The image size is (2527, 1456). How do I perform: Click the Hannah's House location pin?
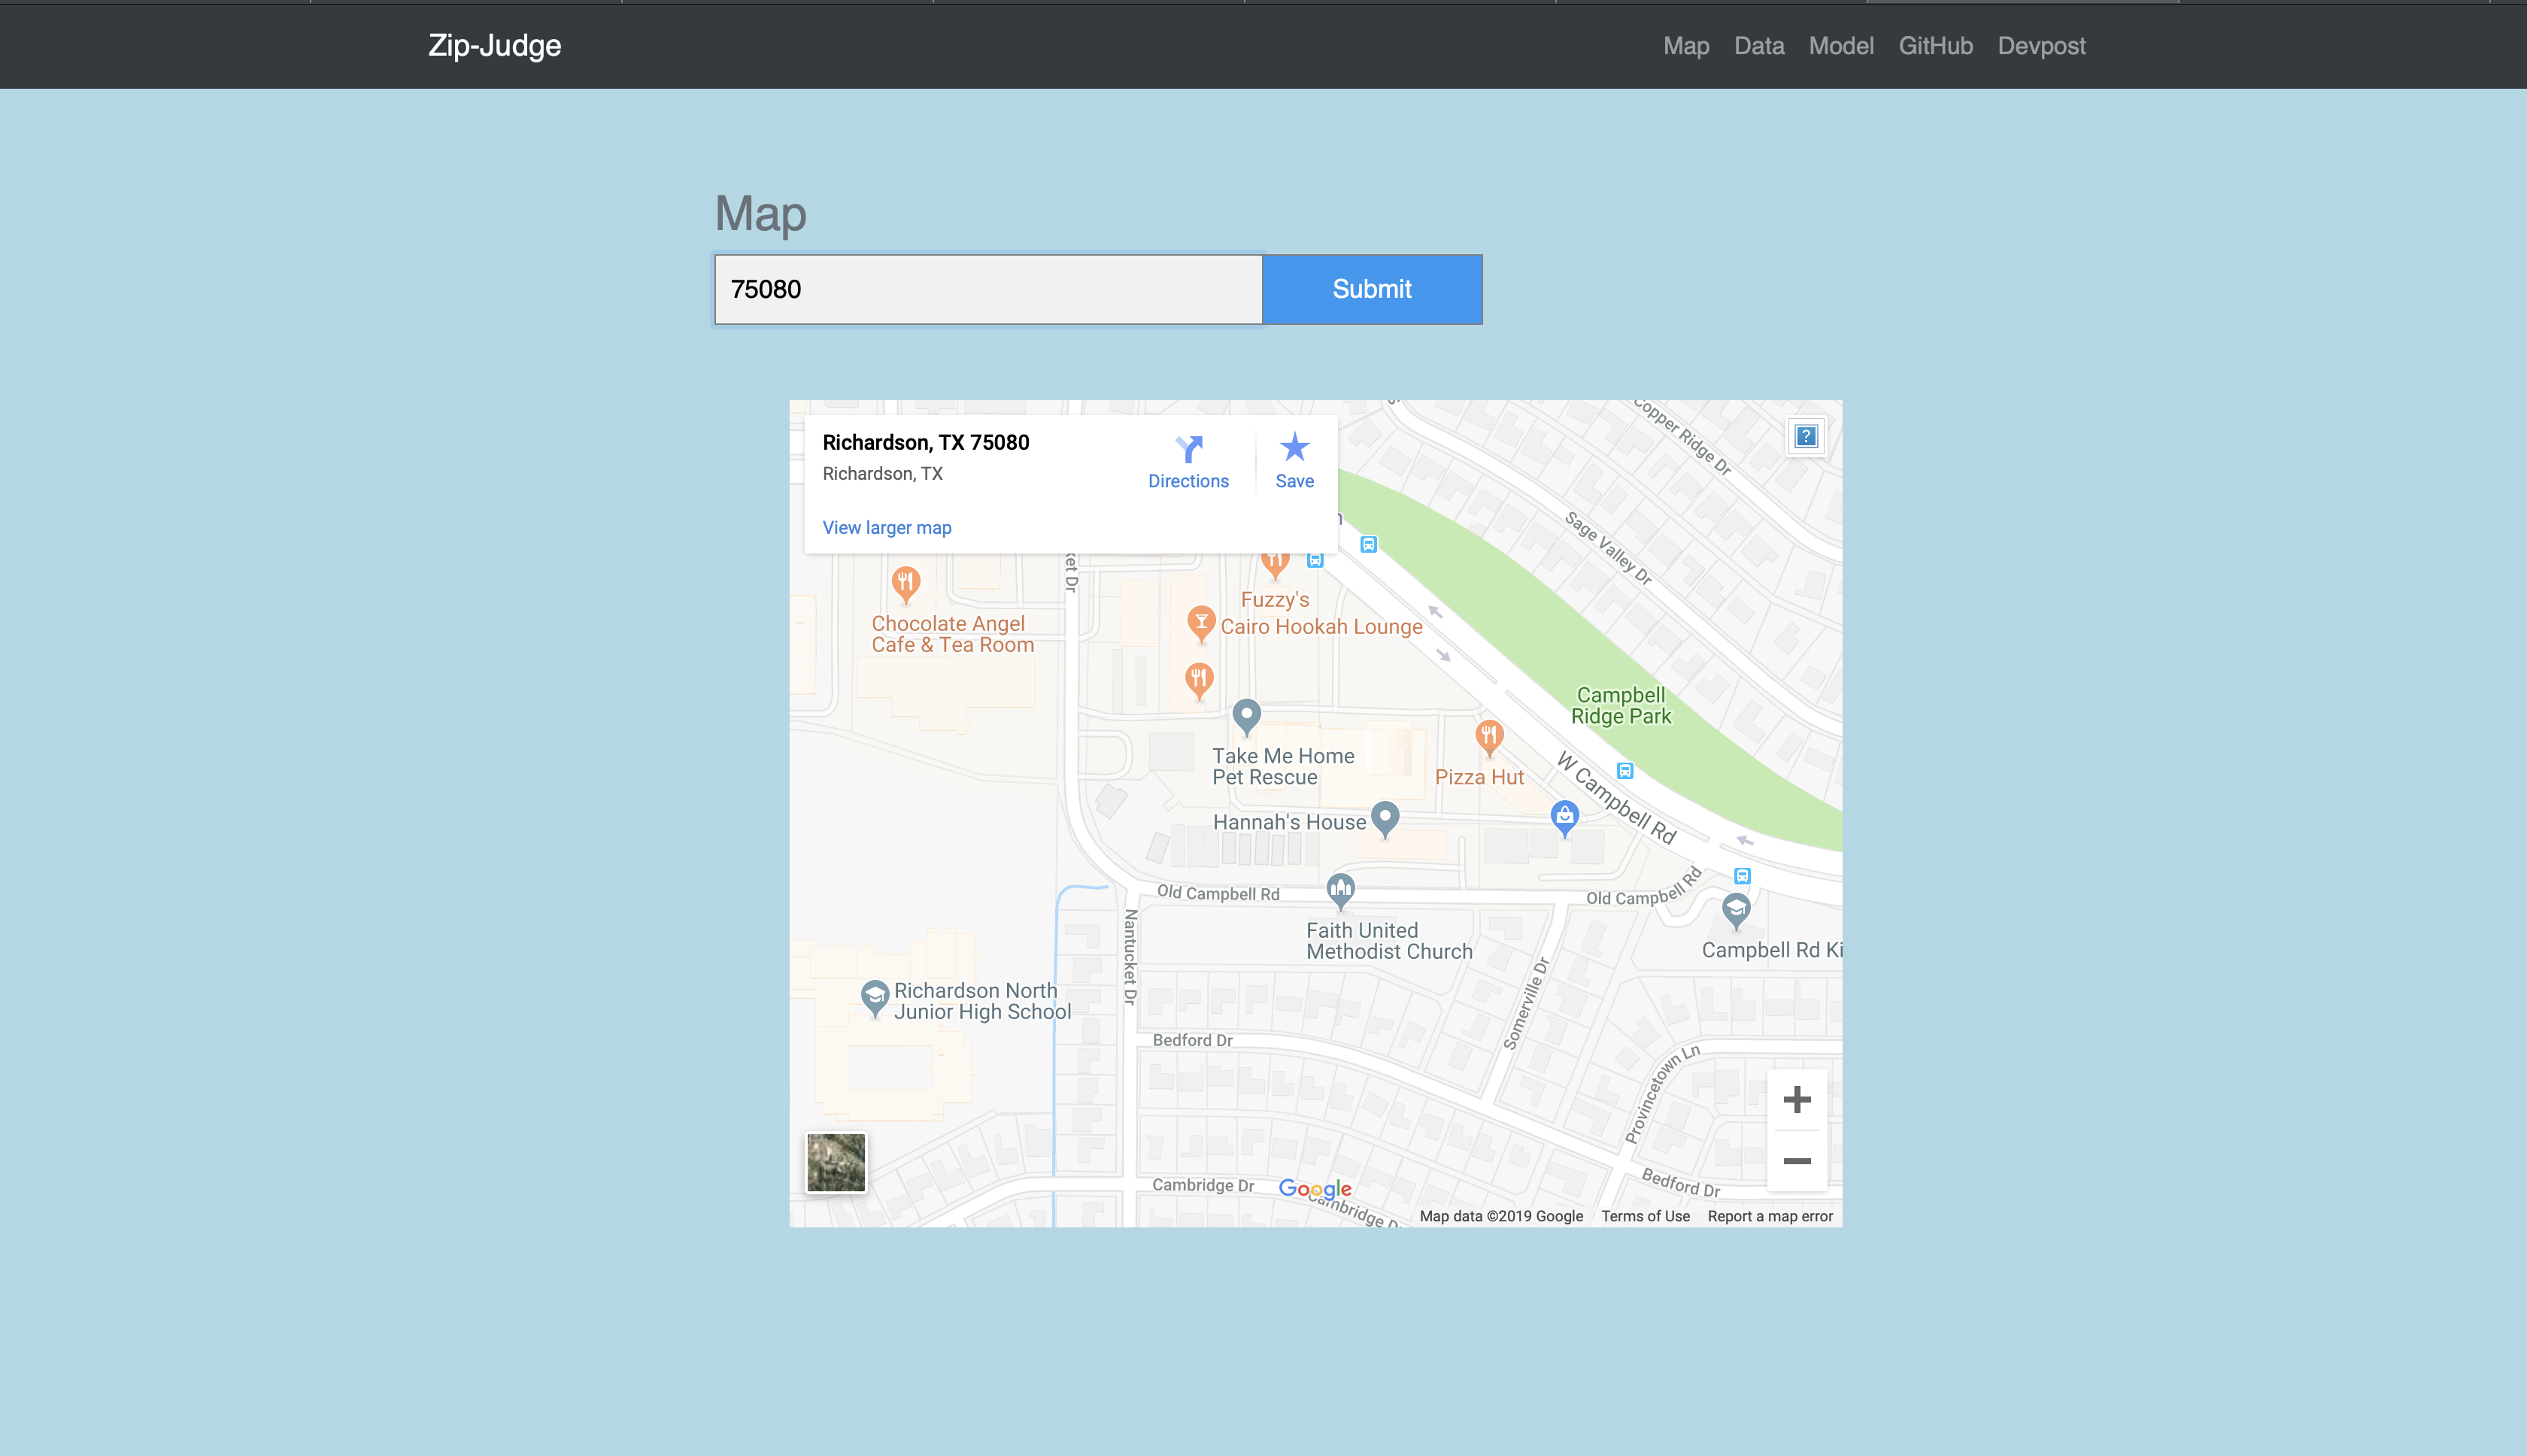(x=1384, y=817)
